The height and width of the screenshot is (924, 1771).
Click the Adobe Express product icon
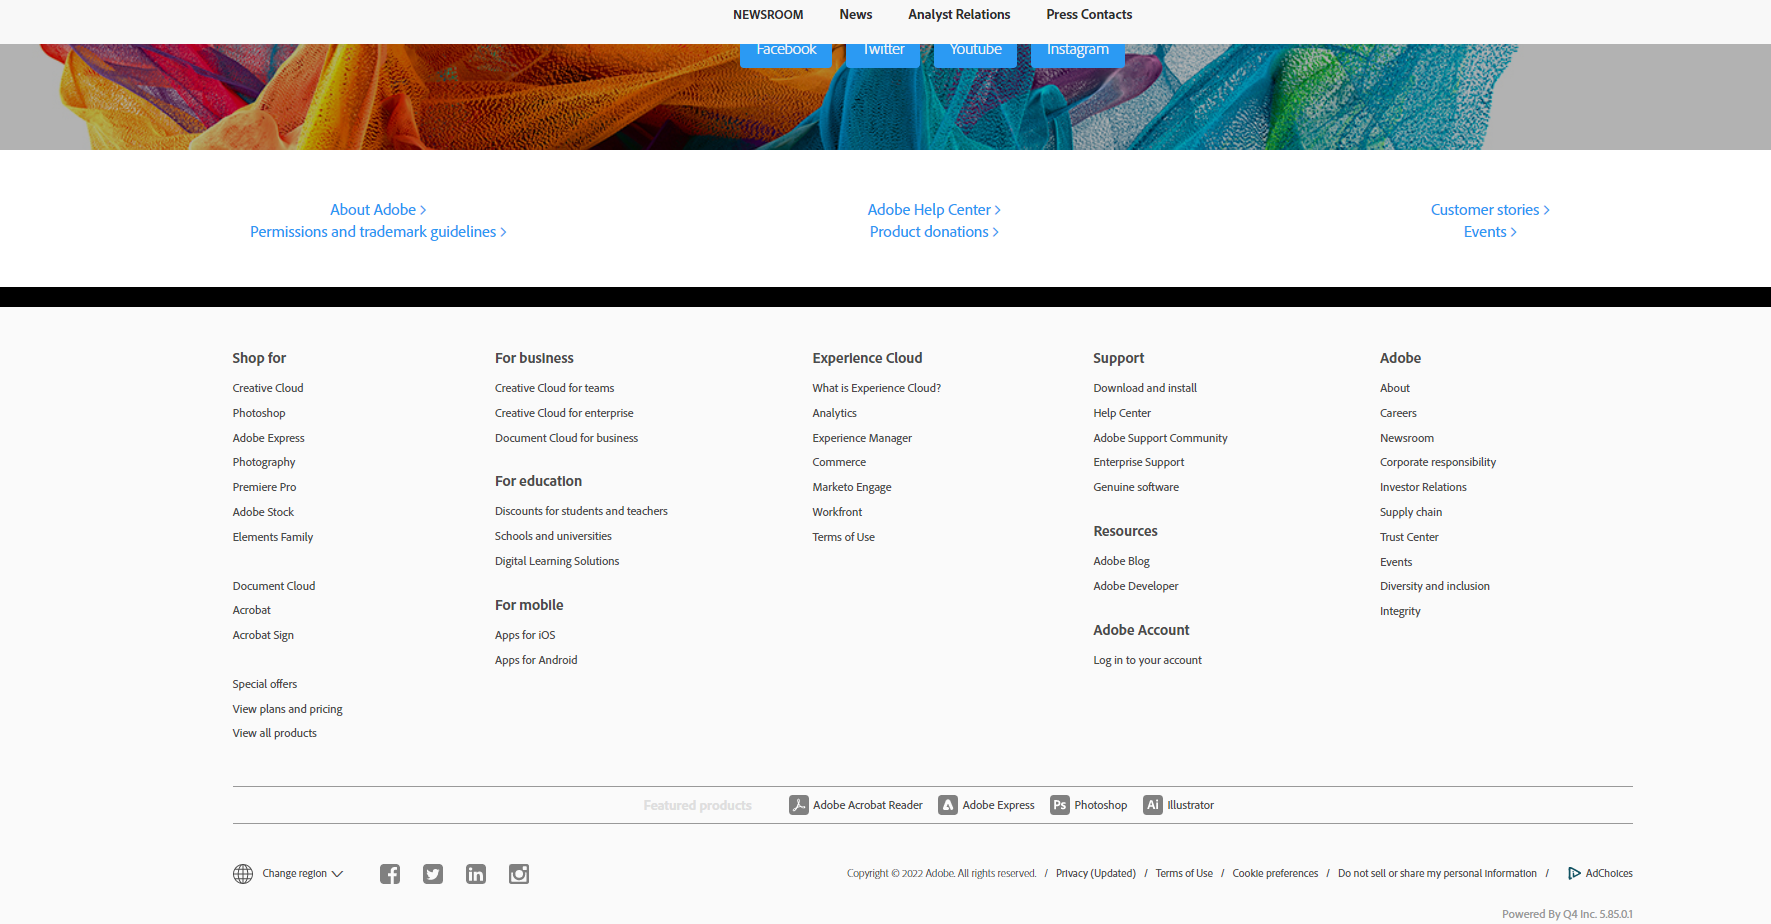(x=947, y=804)
